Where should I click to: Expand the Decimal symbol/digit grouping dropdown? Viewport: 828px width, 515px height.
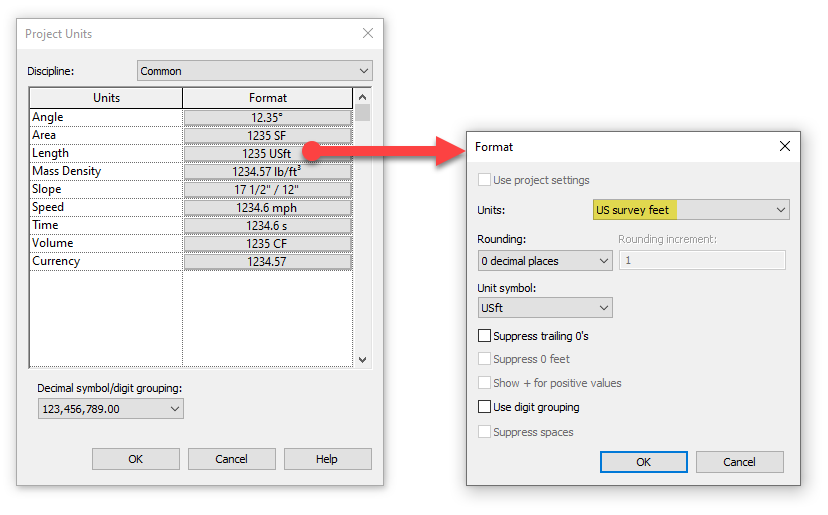[x=110, y=409]
